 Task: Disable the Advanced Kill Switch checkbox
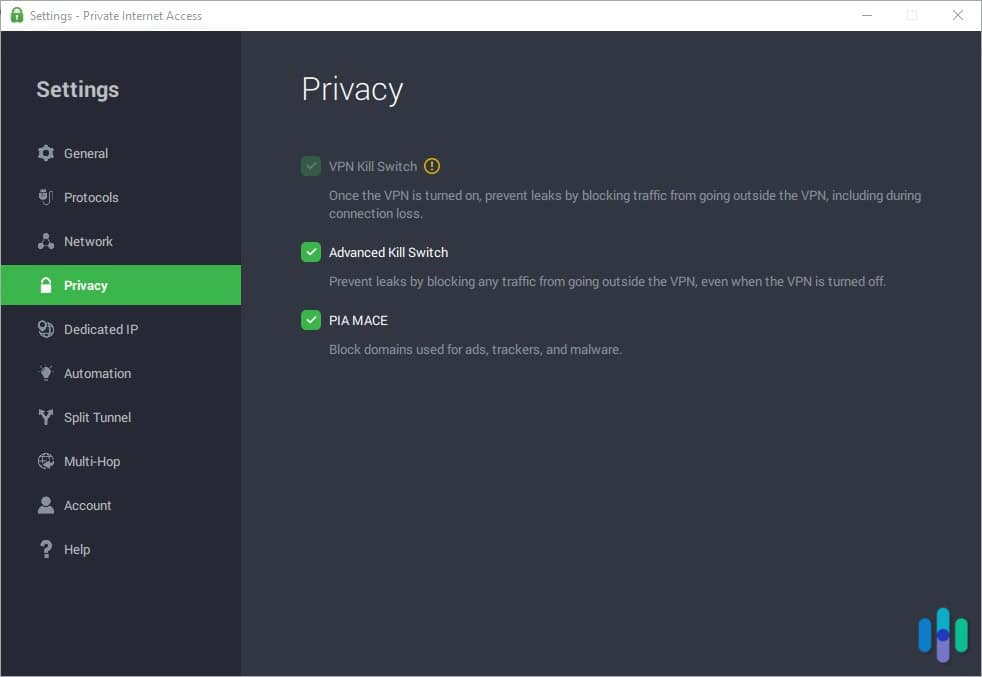[x=311, y=252]
